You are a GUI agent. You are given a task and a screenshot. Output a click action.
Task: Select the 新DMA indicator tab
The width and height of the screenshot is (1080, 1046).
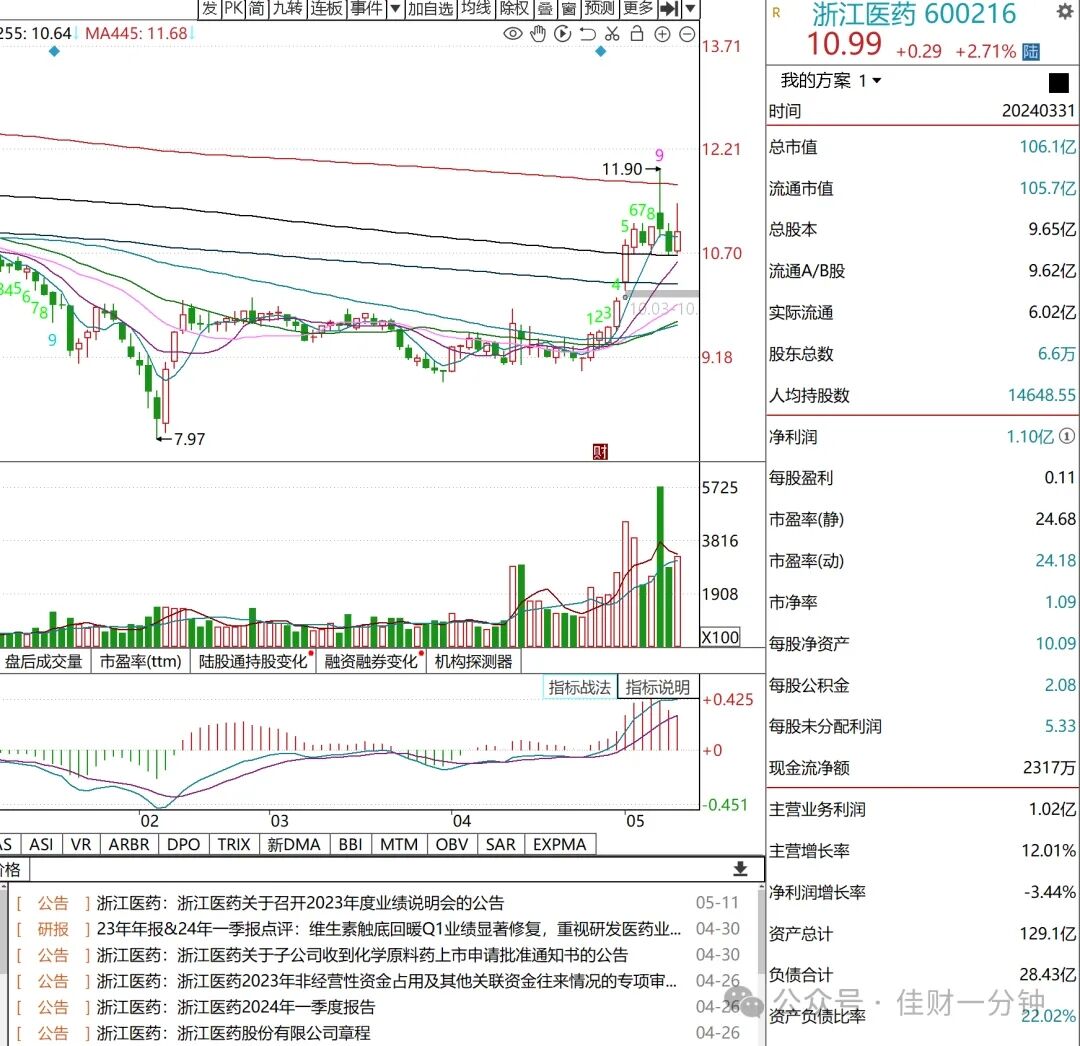294,844
